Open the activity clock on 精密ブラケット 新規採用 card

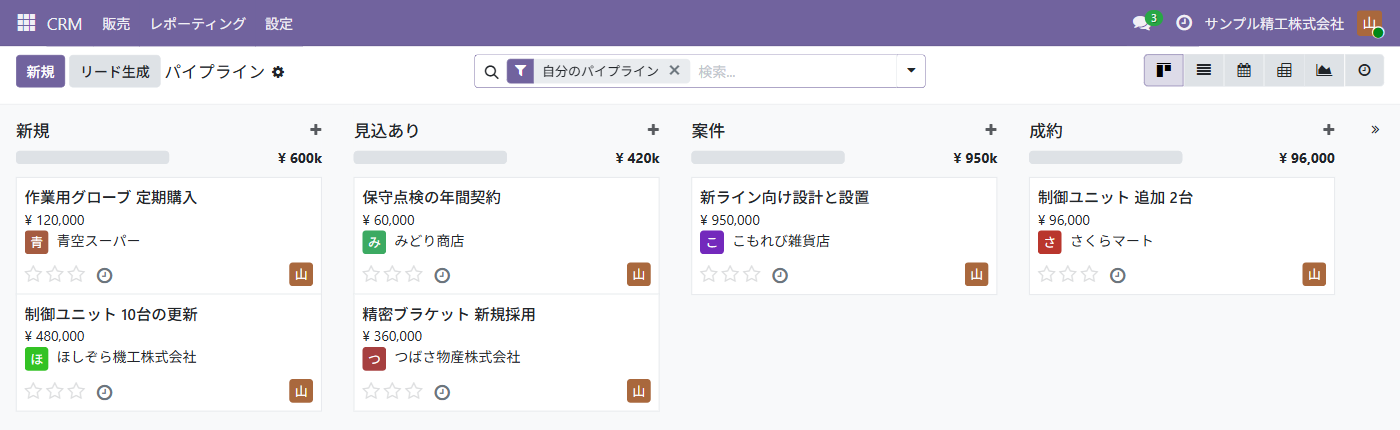click(442, 392)
